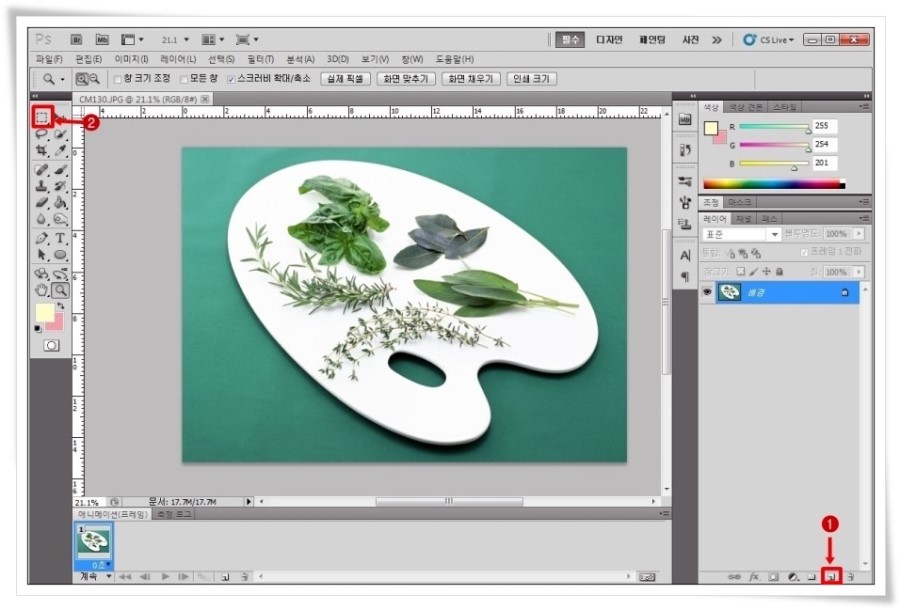Switch to the 측정 로그 tab

click(174, 514)
